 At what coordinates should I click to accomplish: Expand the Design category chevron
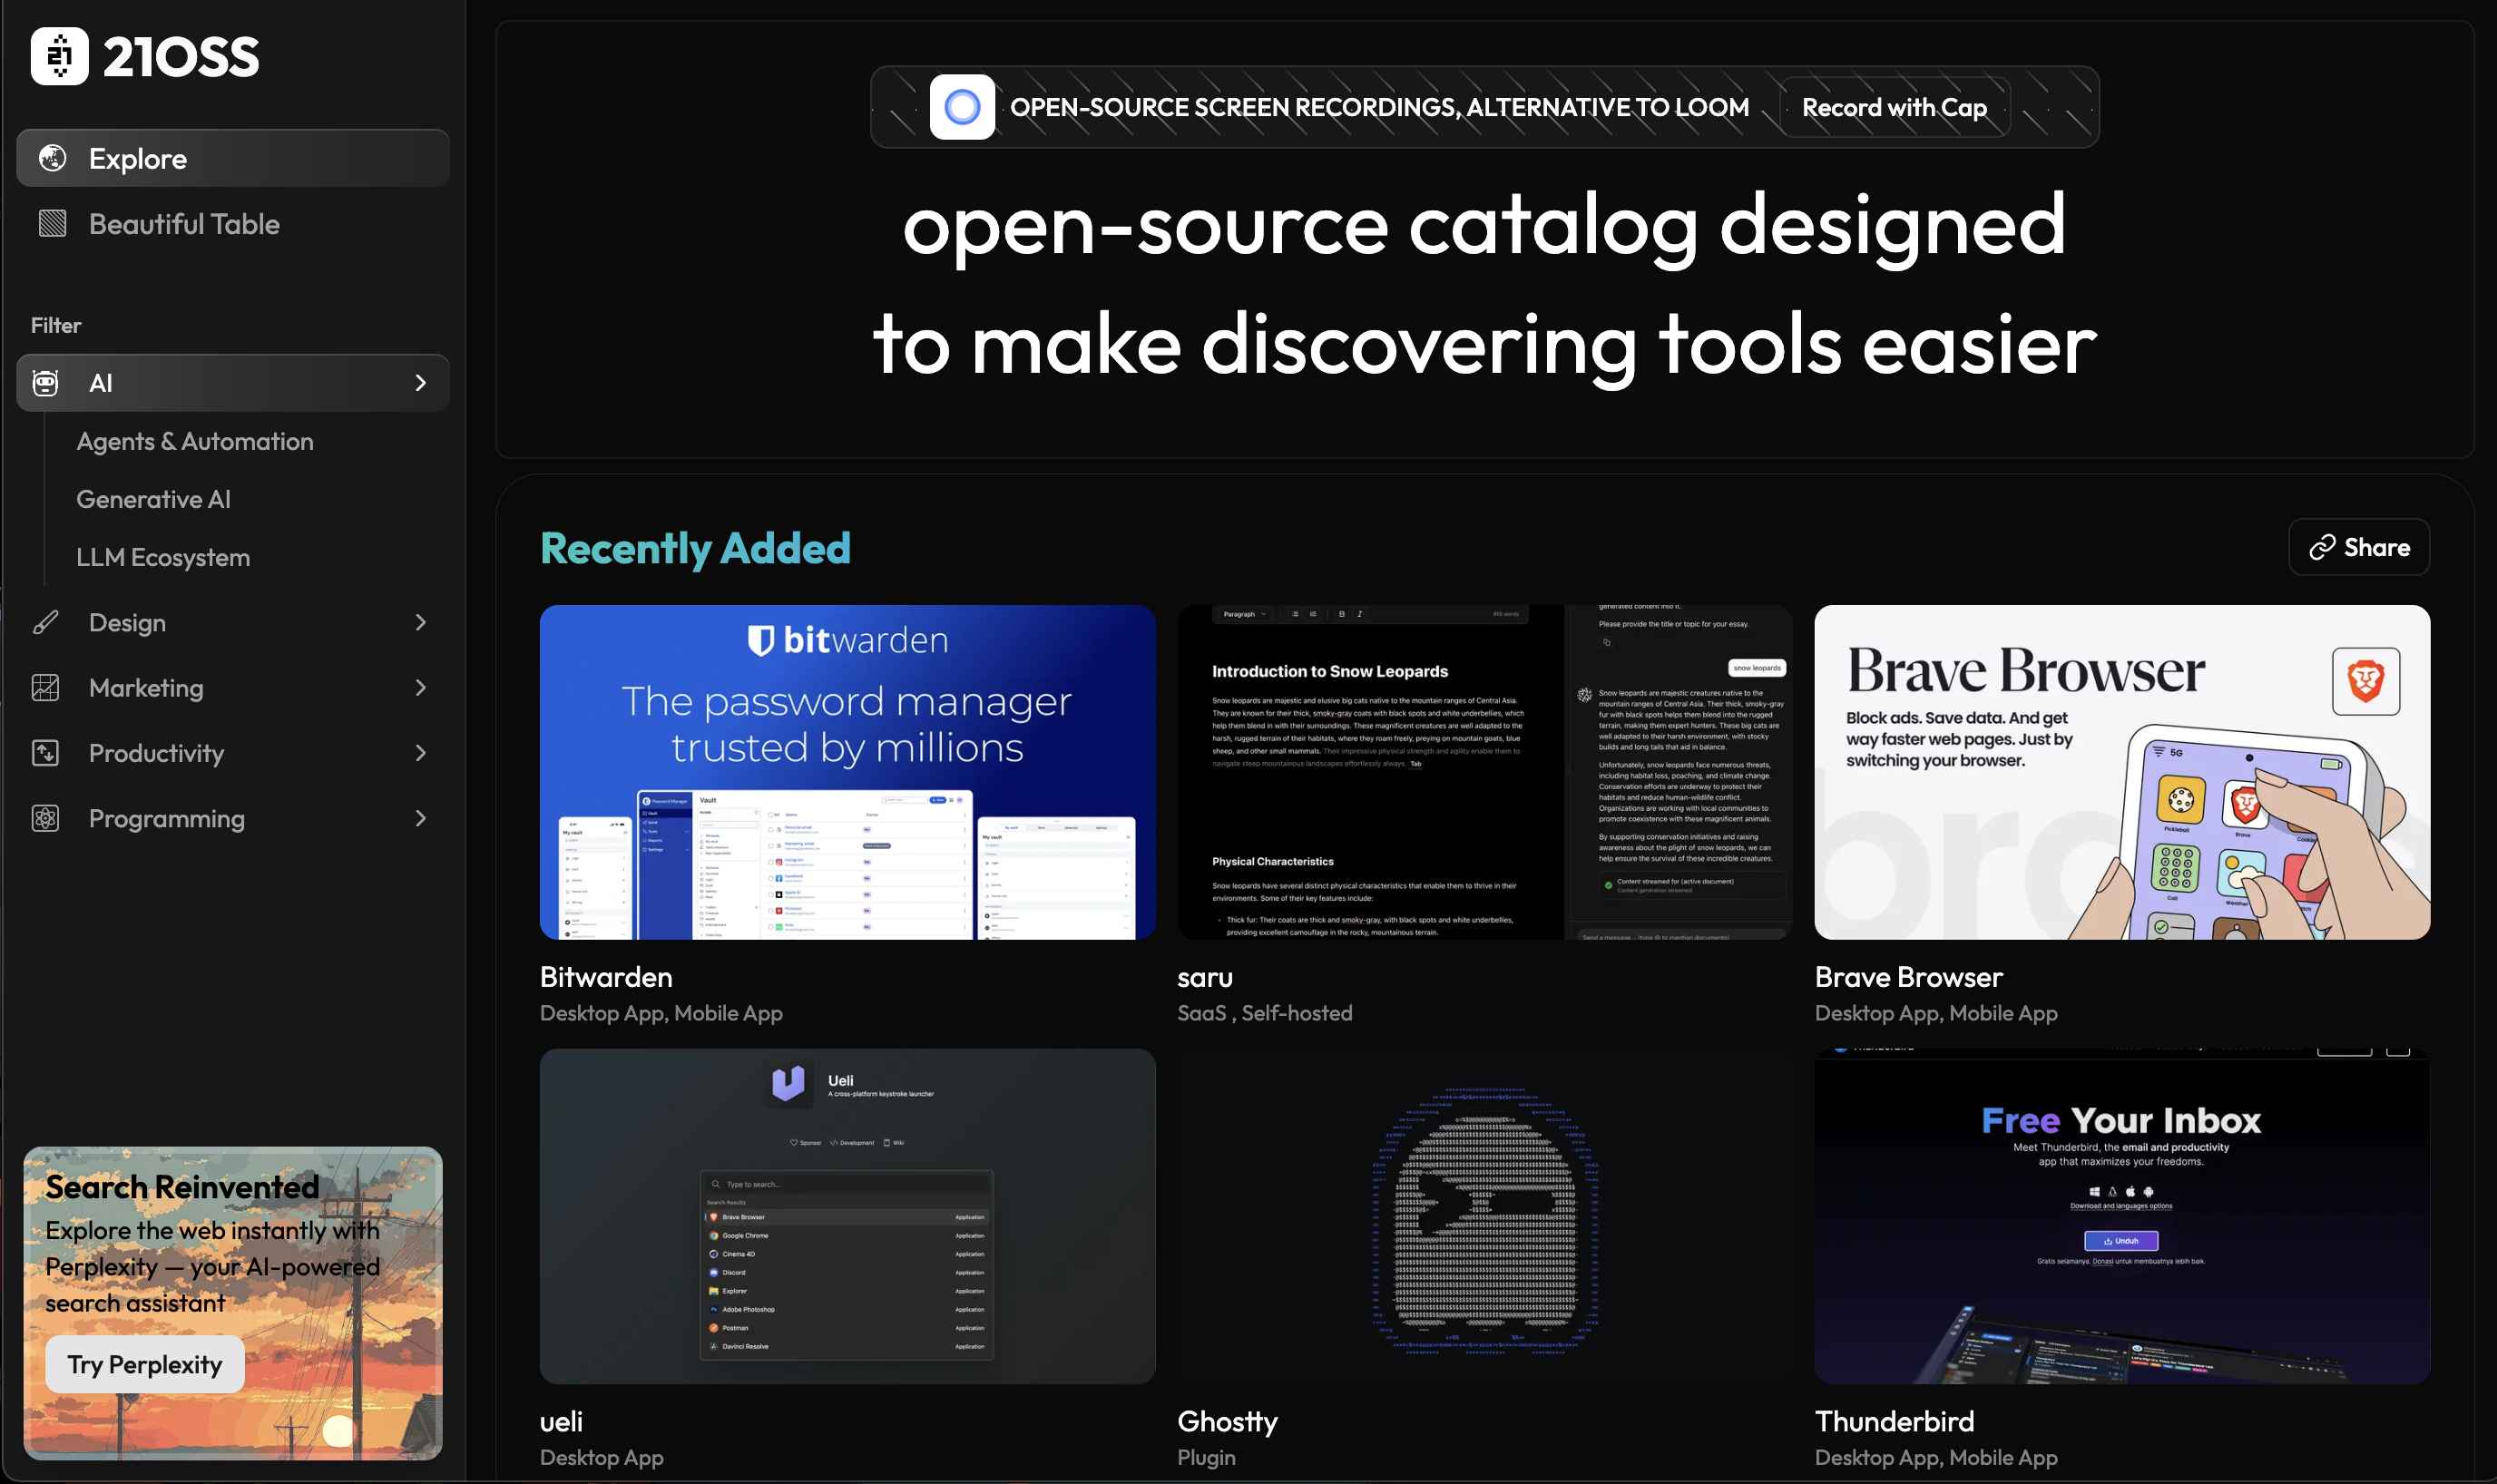point(420,622)
